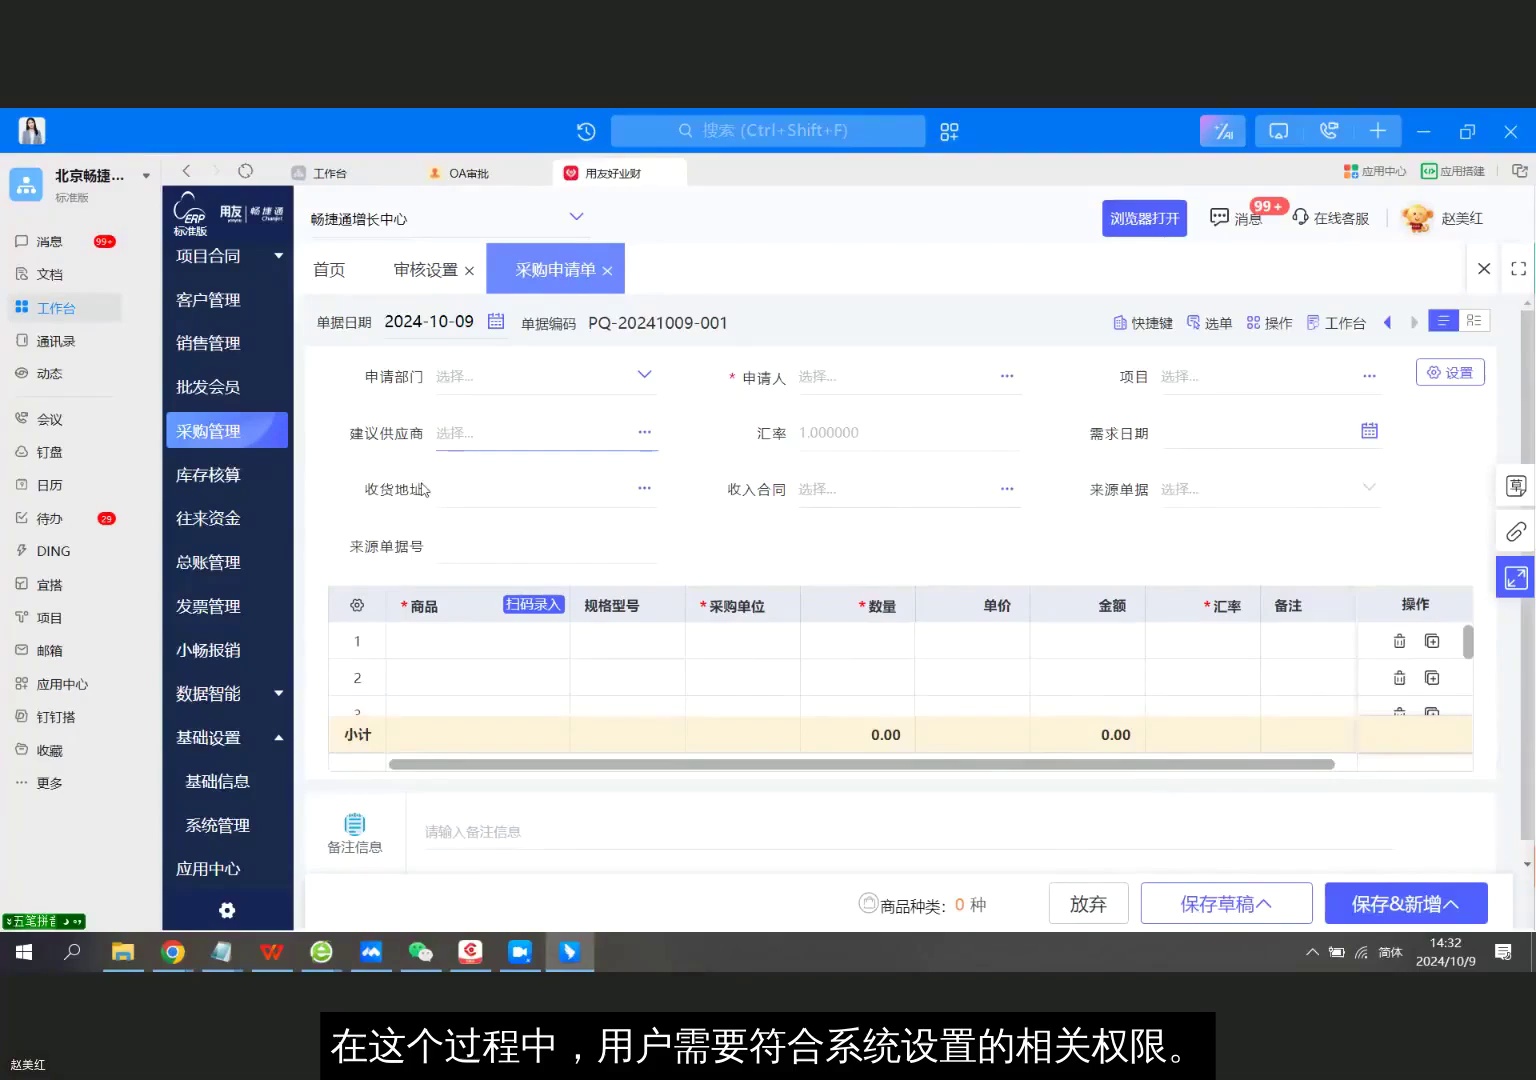Switch to list view layout toggle

[1443, 320]
